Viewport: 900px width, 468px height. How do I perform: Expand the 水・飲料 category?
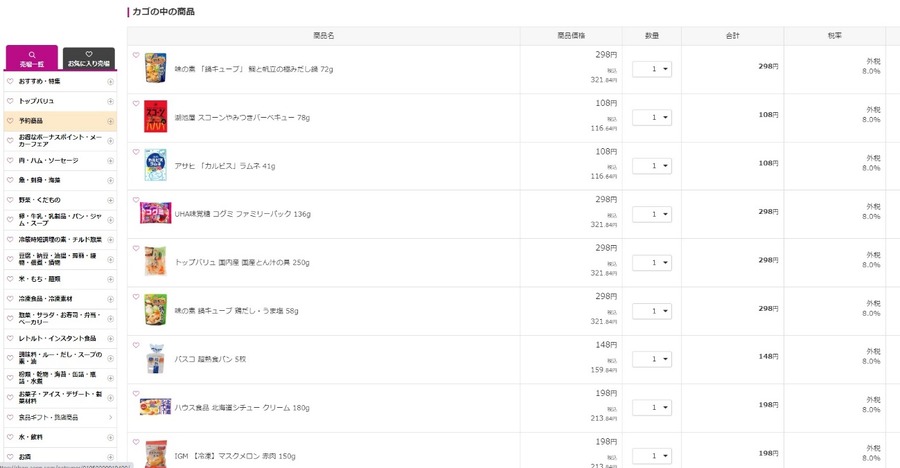[110, 437]
